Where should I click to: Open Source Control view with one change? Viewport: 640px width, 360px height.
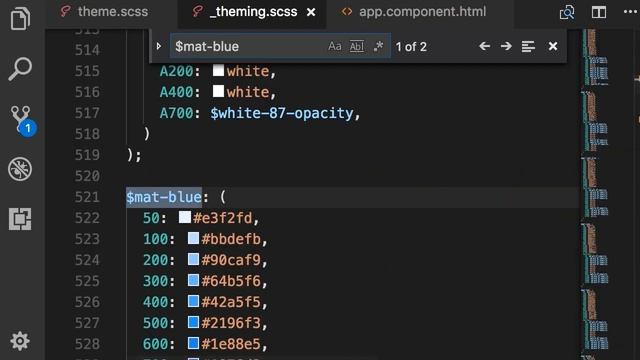[22, 120]
